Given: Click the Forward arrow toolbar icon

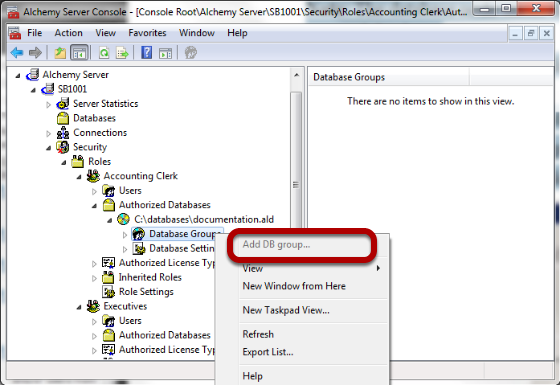Looking at the screenshot, I should [35, 53].
